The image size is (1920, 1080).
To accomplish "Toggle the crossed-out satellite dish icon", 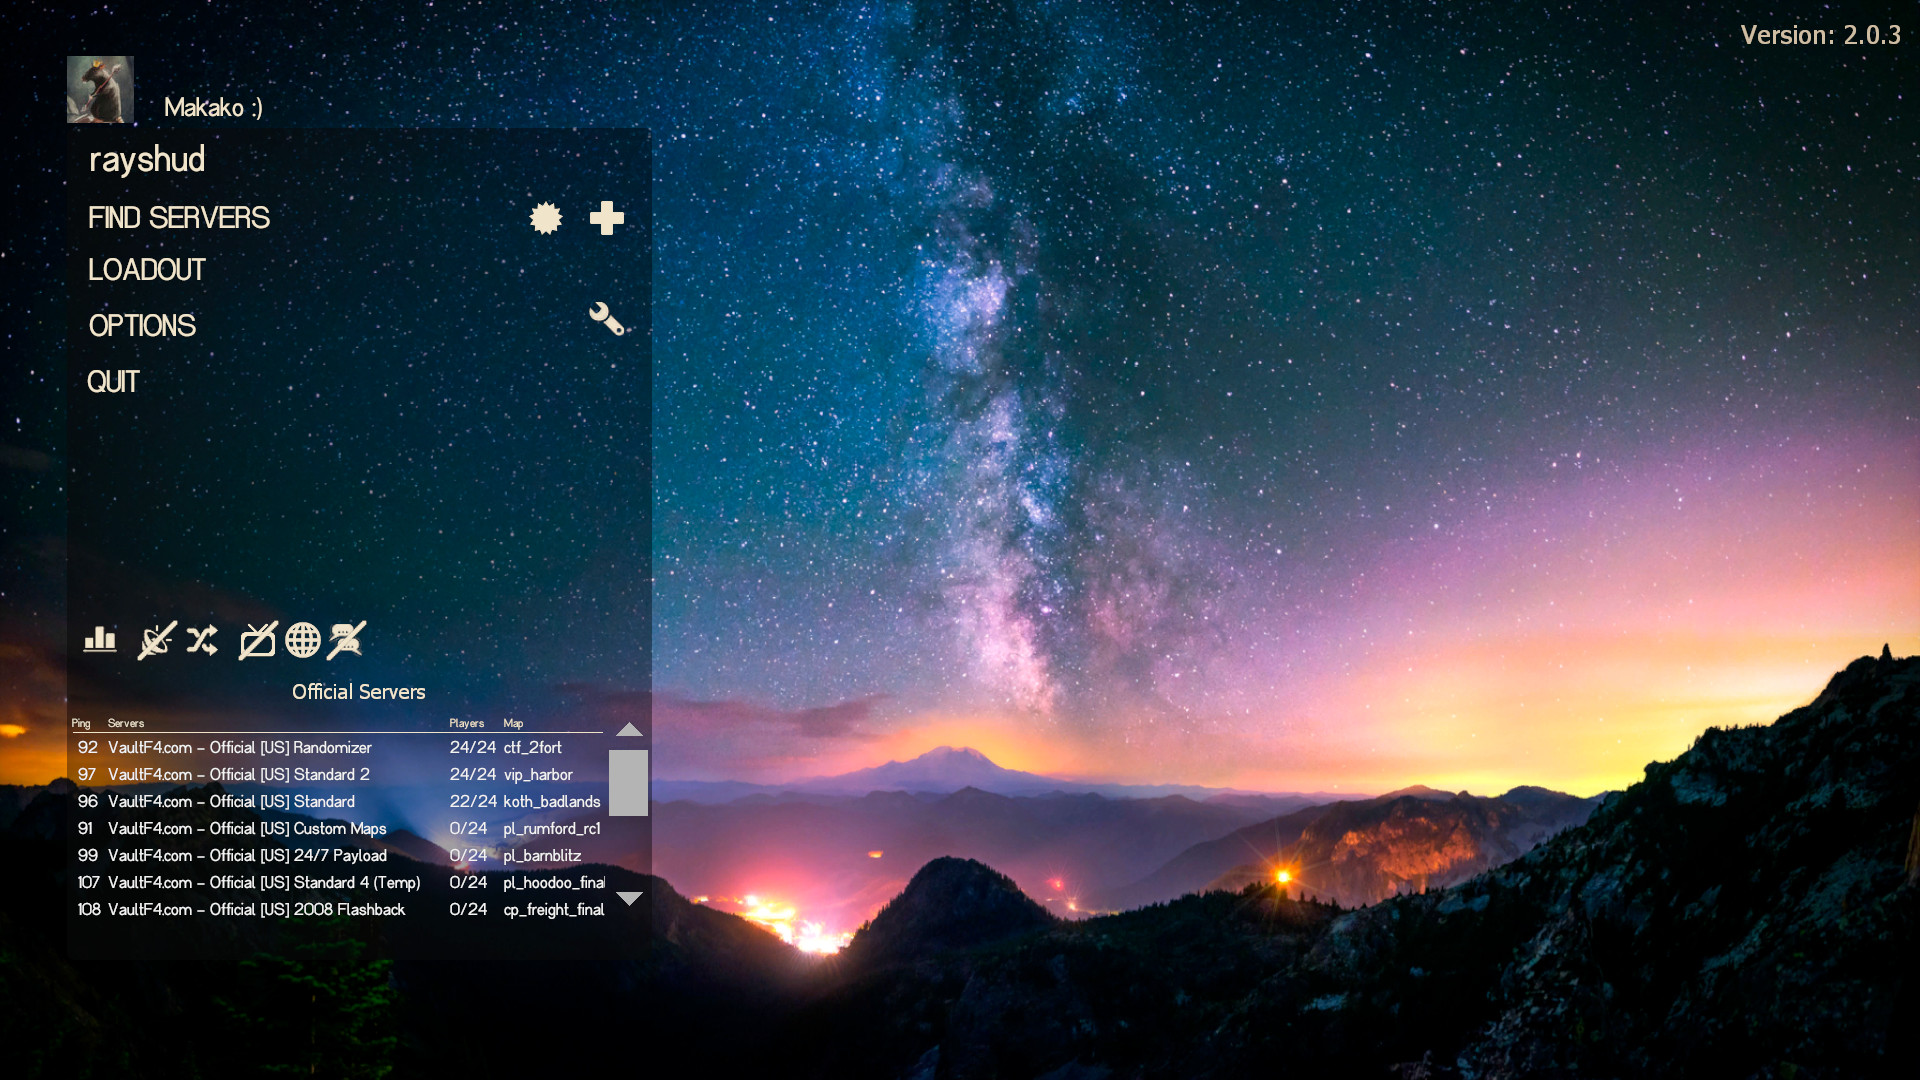I will click(x=157, y=640).
